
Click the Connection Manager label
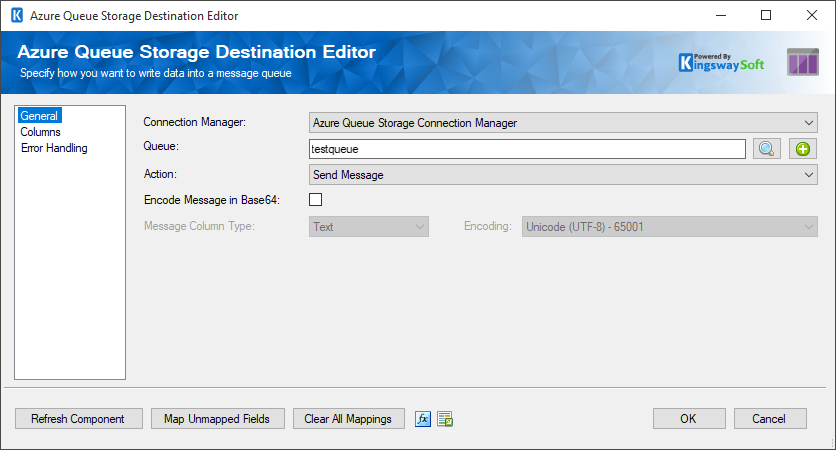(x=195, y=122)
